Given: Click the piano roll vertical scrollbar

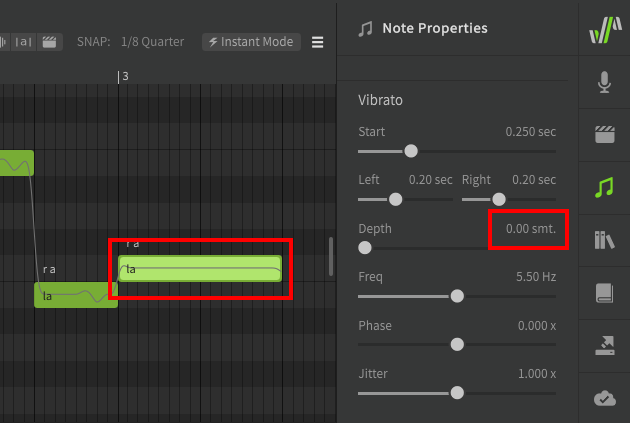Looking at the screenshot, I should (330, 256).
